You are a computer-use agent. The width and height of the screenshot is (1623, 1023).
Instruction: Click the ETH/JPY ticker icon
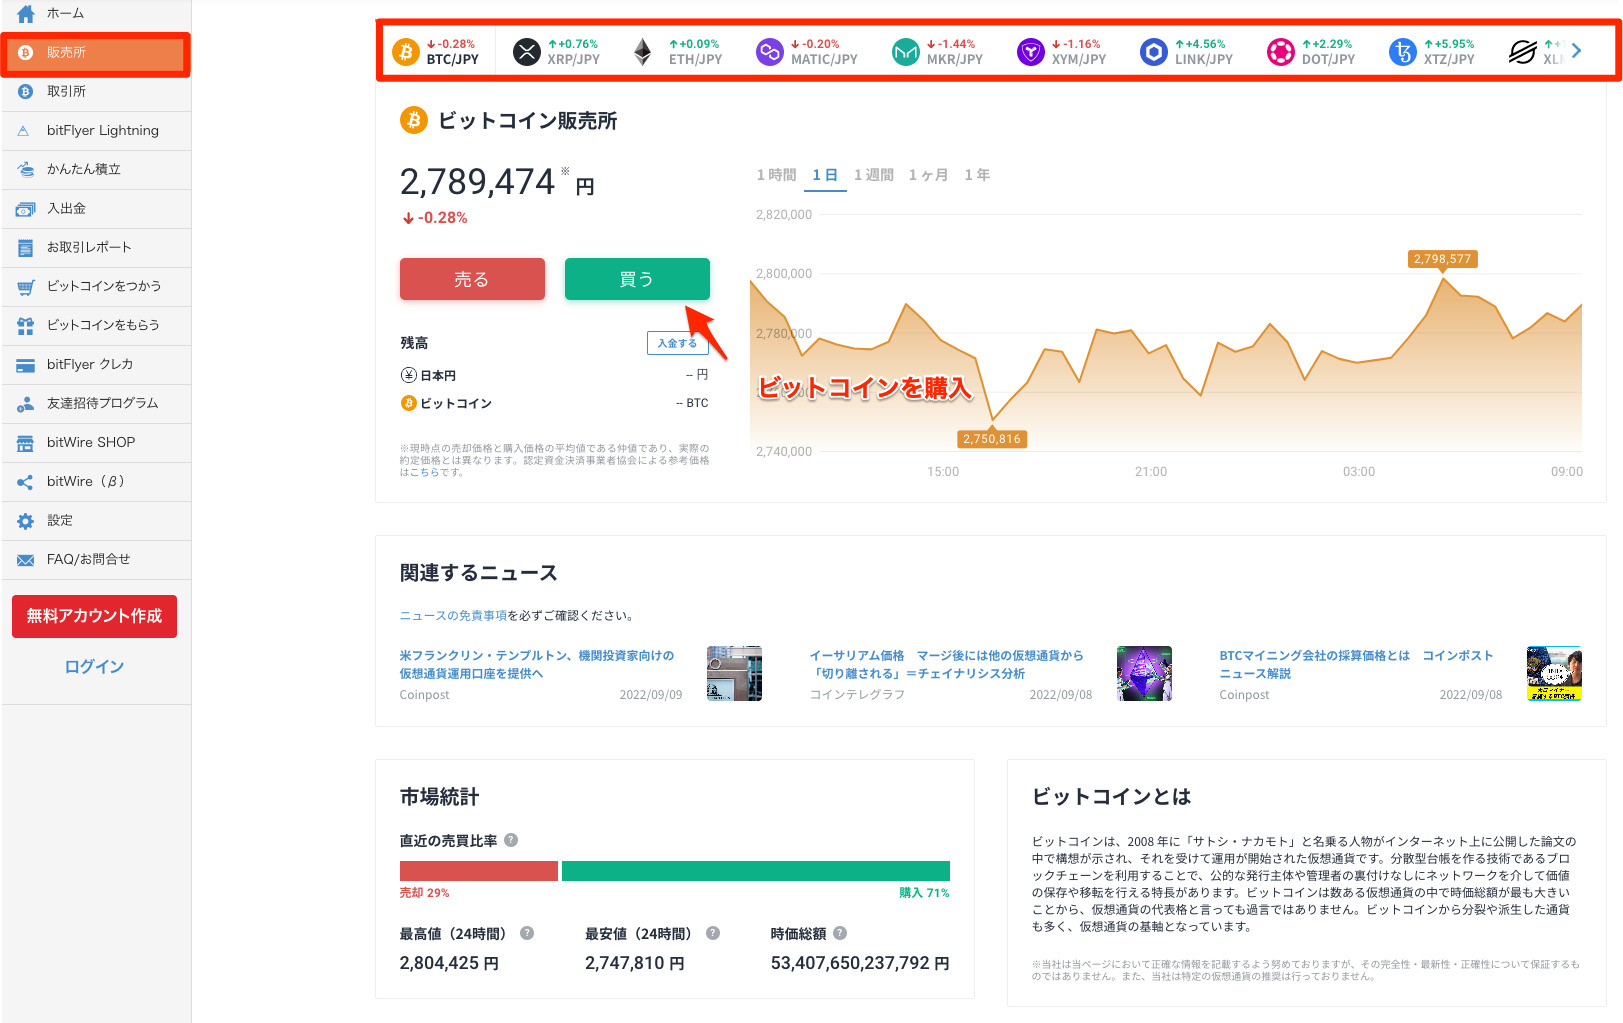coord(644,50)
